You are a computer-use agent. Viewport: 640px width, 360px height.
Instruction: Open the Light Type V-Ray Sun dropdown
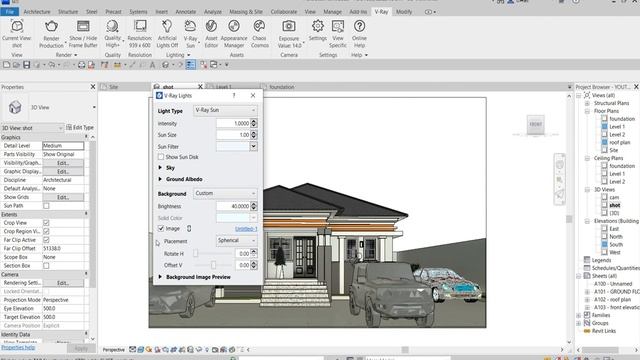[225, 110]
